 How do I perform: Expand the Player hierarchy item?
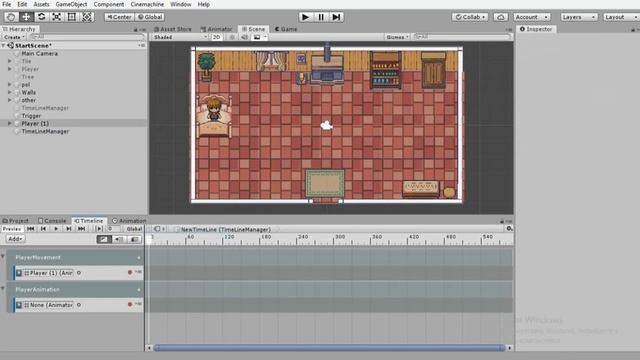[x=10, y=69]
